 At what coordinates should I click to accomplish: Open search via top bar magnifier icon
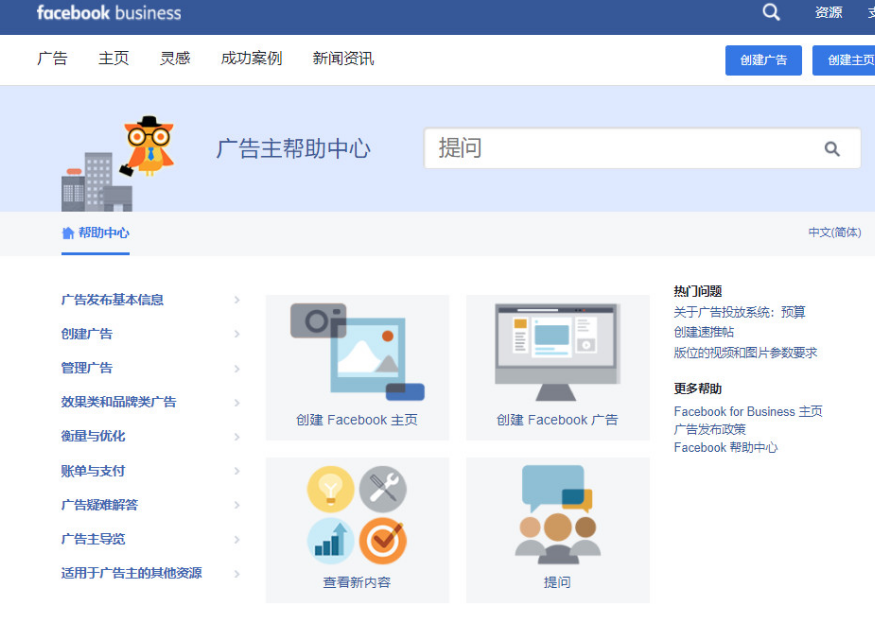771,12
